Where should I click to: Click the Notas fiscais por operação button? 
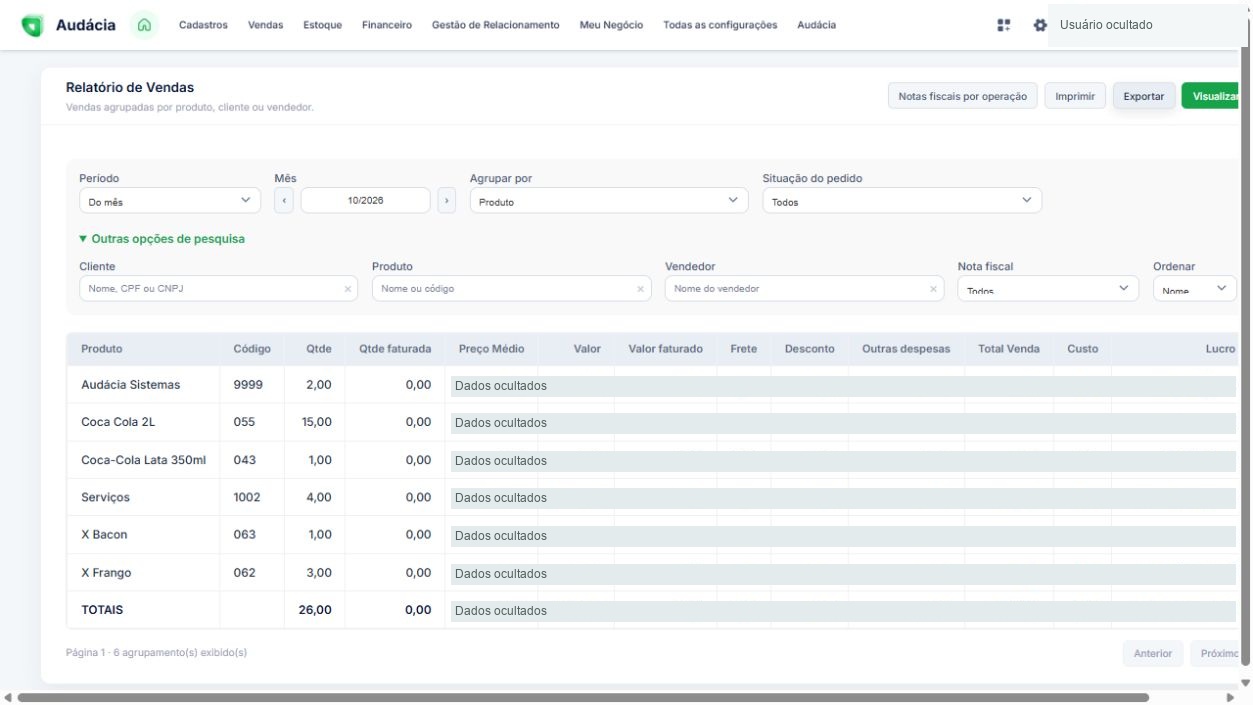click(x=963, y=96)
